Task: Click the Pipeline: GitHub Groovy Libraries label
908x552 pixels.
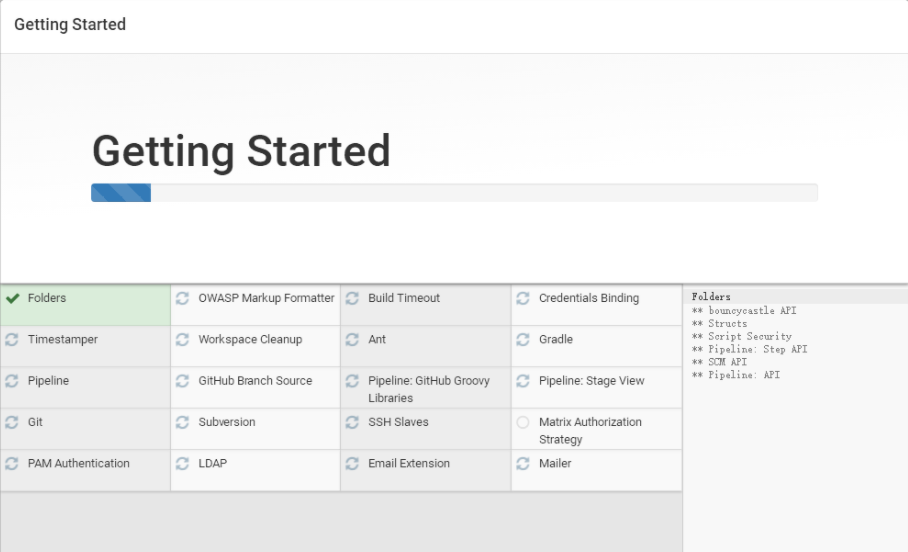Action: click(x=429, y=389)
